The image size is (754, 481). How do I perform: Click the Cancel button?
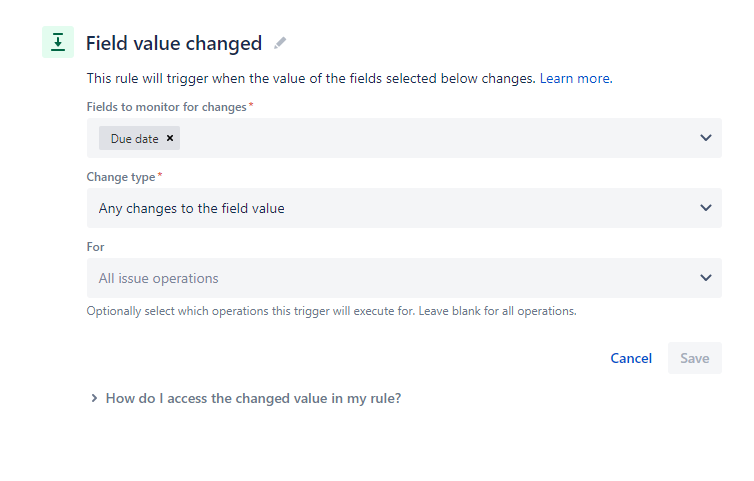click(x=631, y=358)
